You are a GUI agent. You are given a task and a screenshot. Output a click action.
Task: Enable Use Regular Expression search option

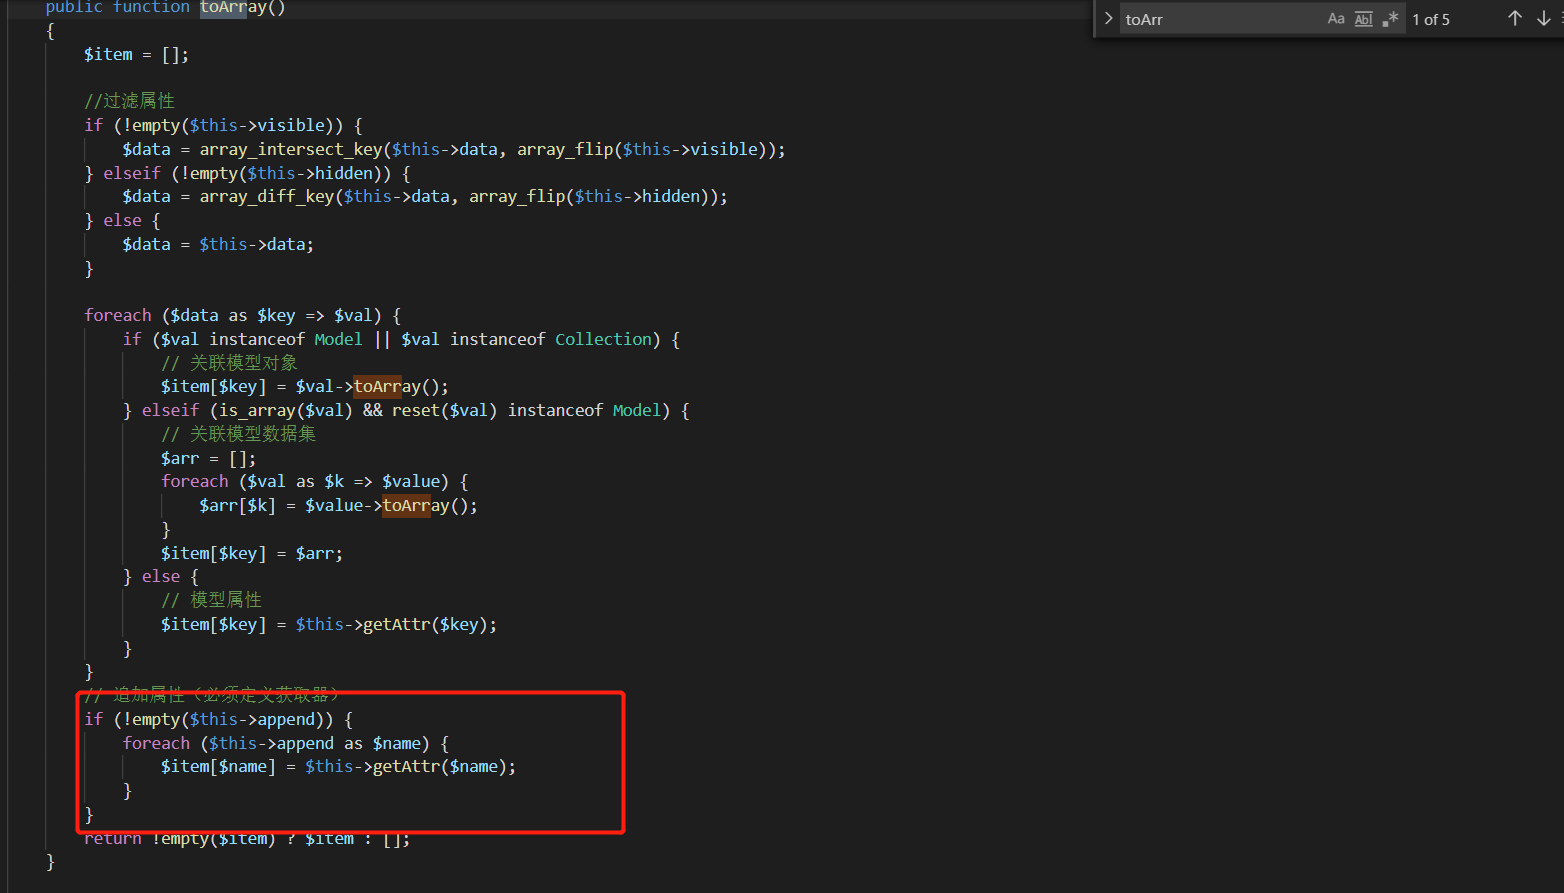[1391, 19]
